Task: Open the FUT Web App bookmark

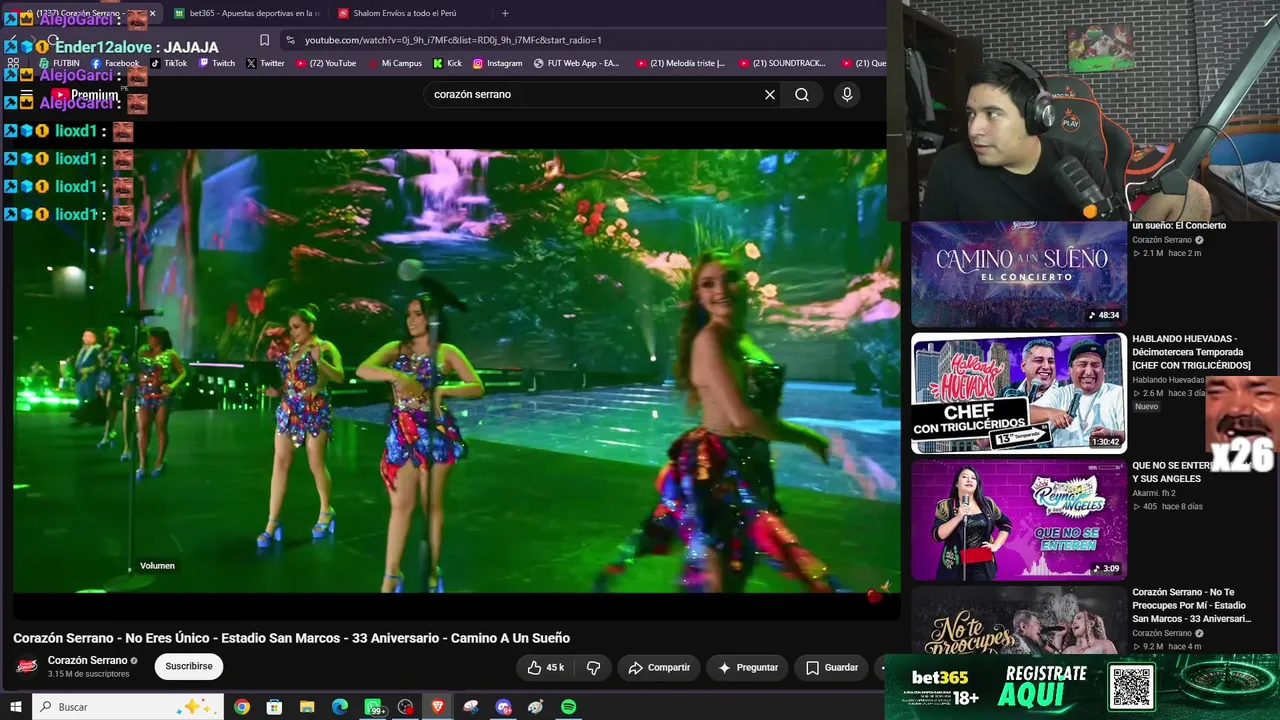Action: (x=577, y=63)
